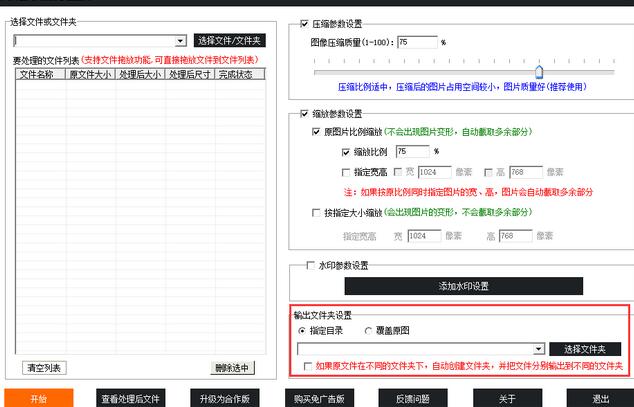Click the 退出 button
Screen dimensions: 634x407
click(600, 399)
